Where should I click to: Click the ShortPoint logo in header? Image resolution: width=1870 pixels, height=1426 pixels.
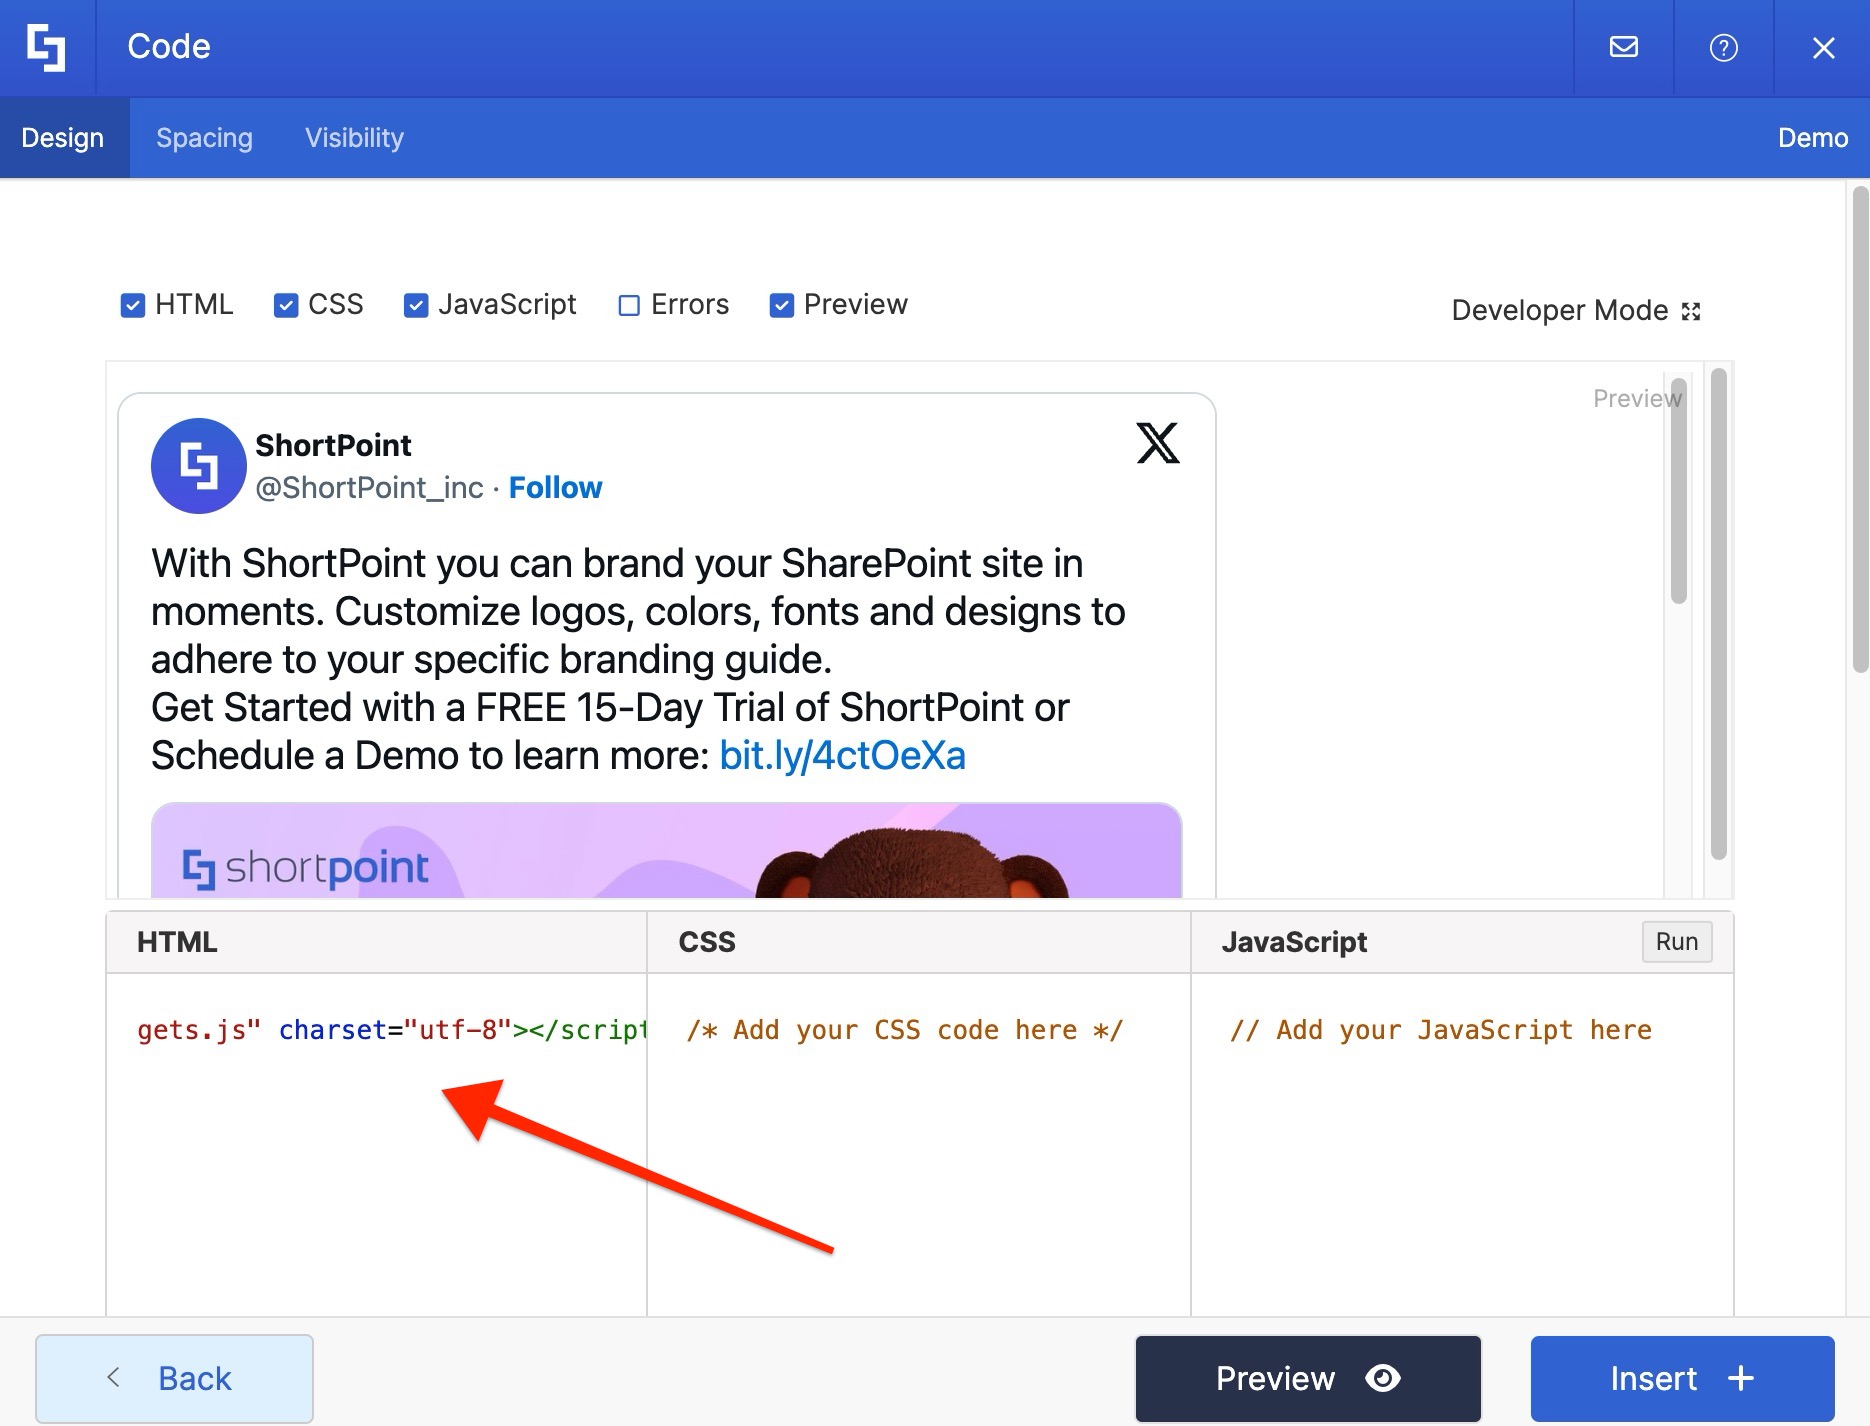click(x=46, y=47)
